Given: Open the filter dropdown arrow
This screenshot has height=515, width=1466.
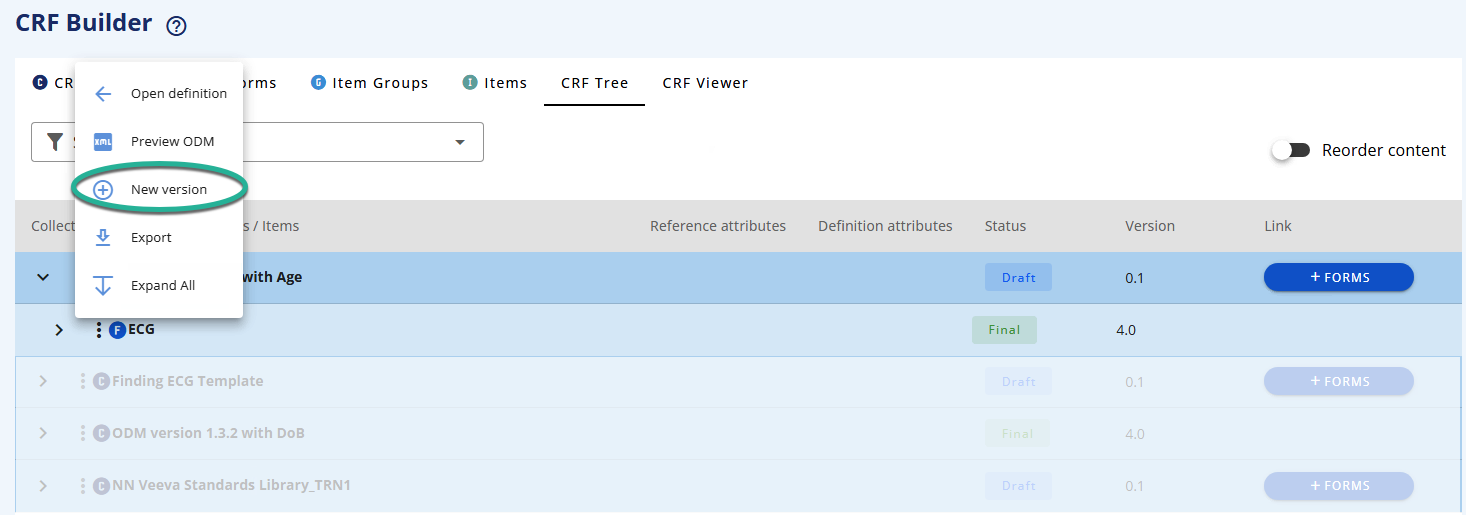Looking at the screenshot, I should (460, 142).
